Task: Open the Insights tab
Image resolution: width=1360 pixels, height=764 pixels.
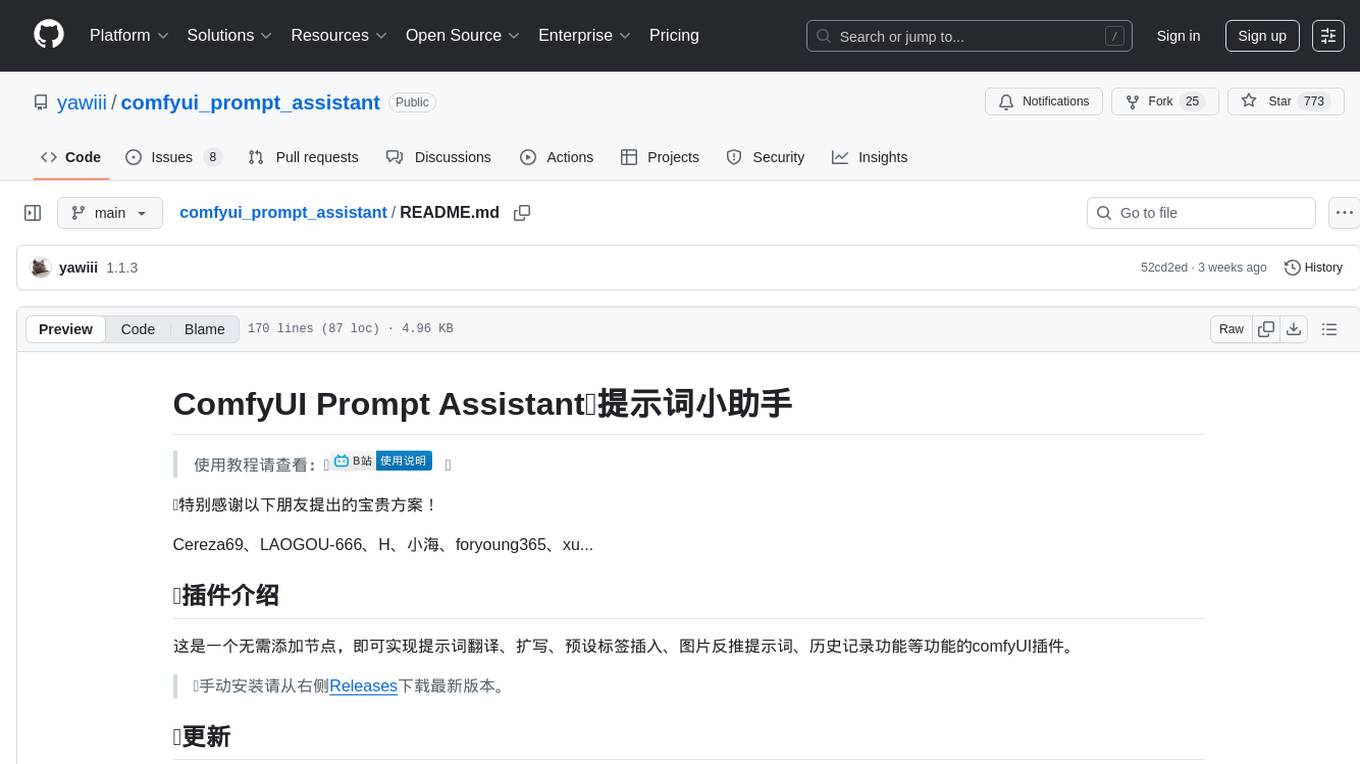Action: (870, 157)
